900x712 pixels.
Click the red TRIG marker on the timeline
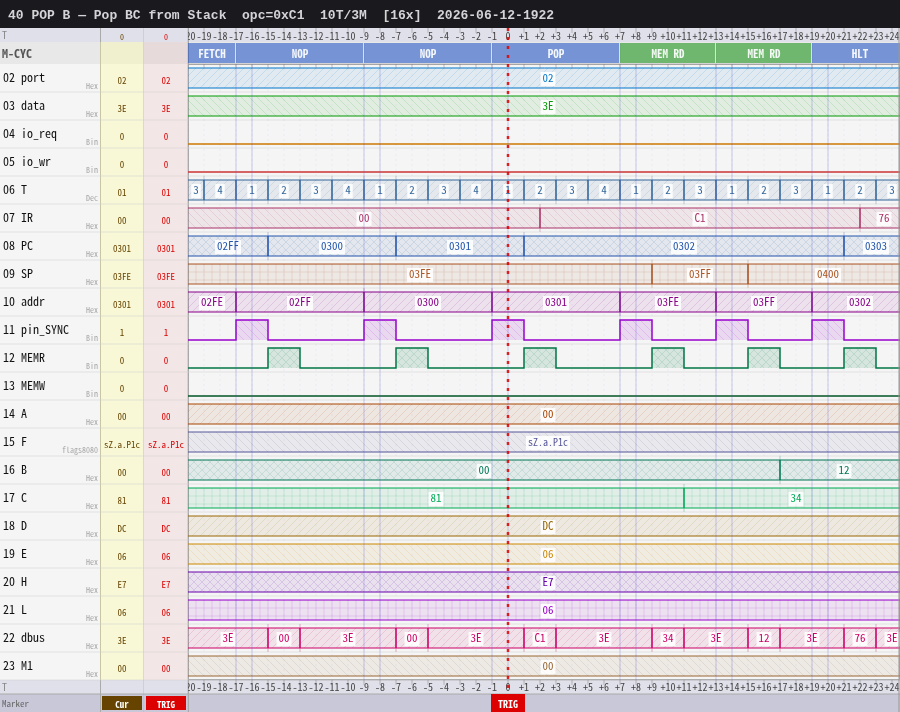tap(507, 704)
